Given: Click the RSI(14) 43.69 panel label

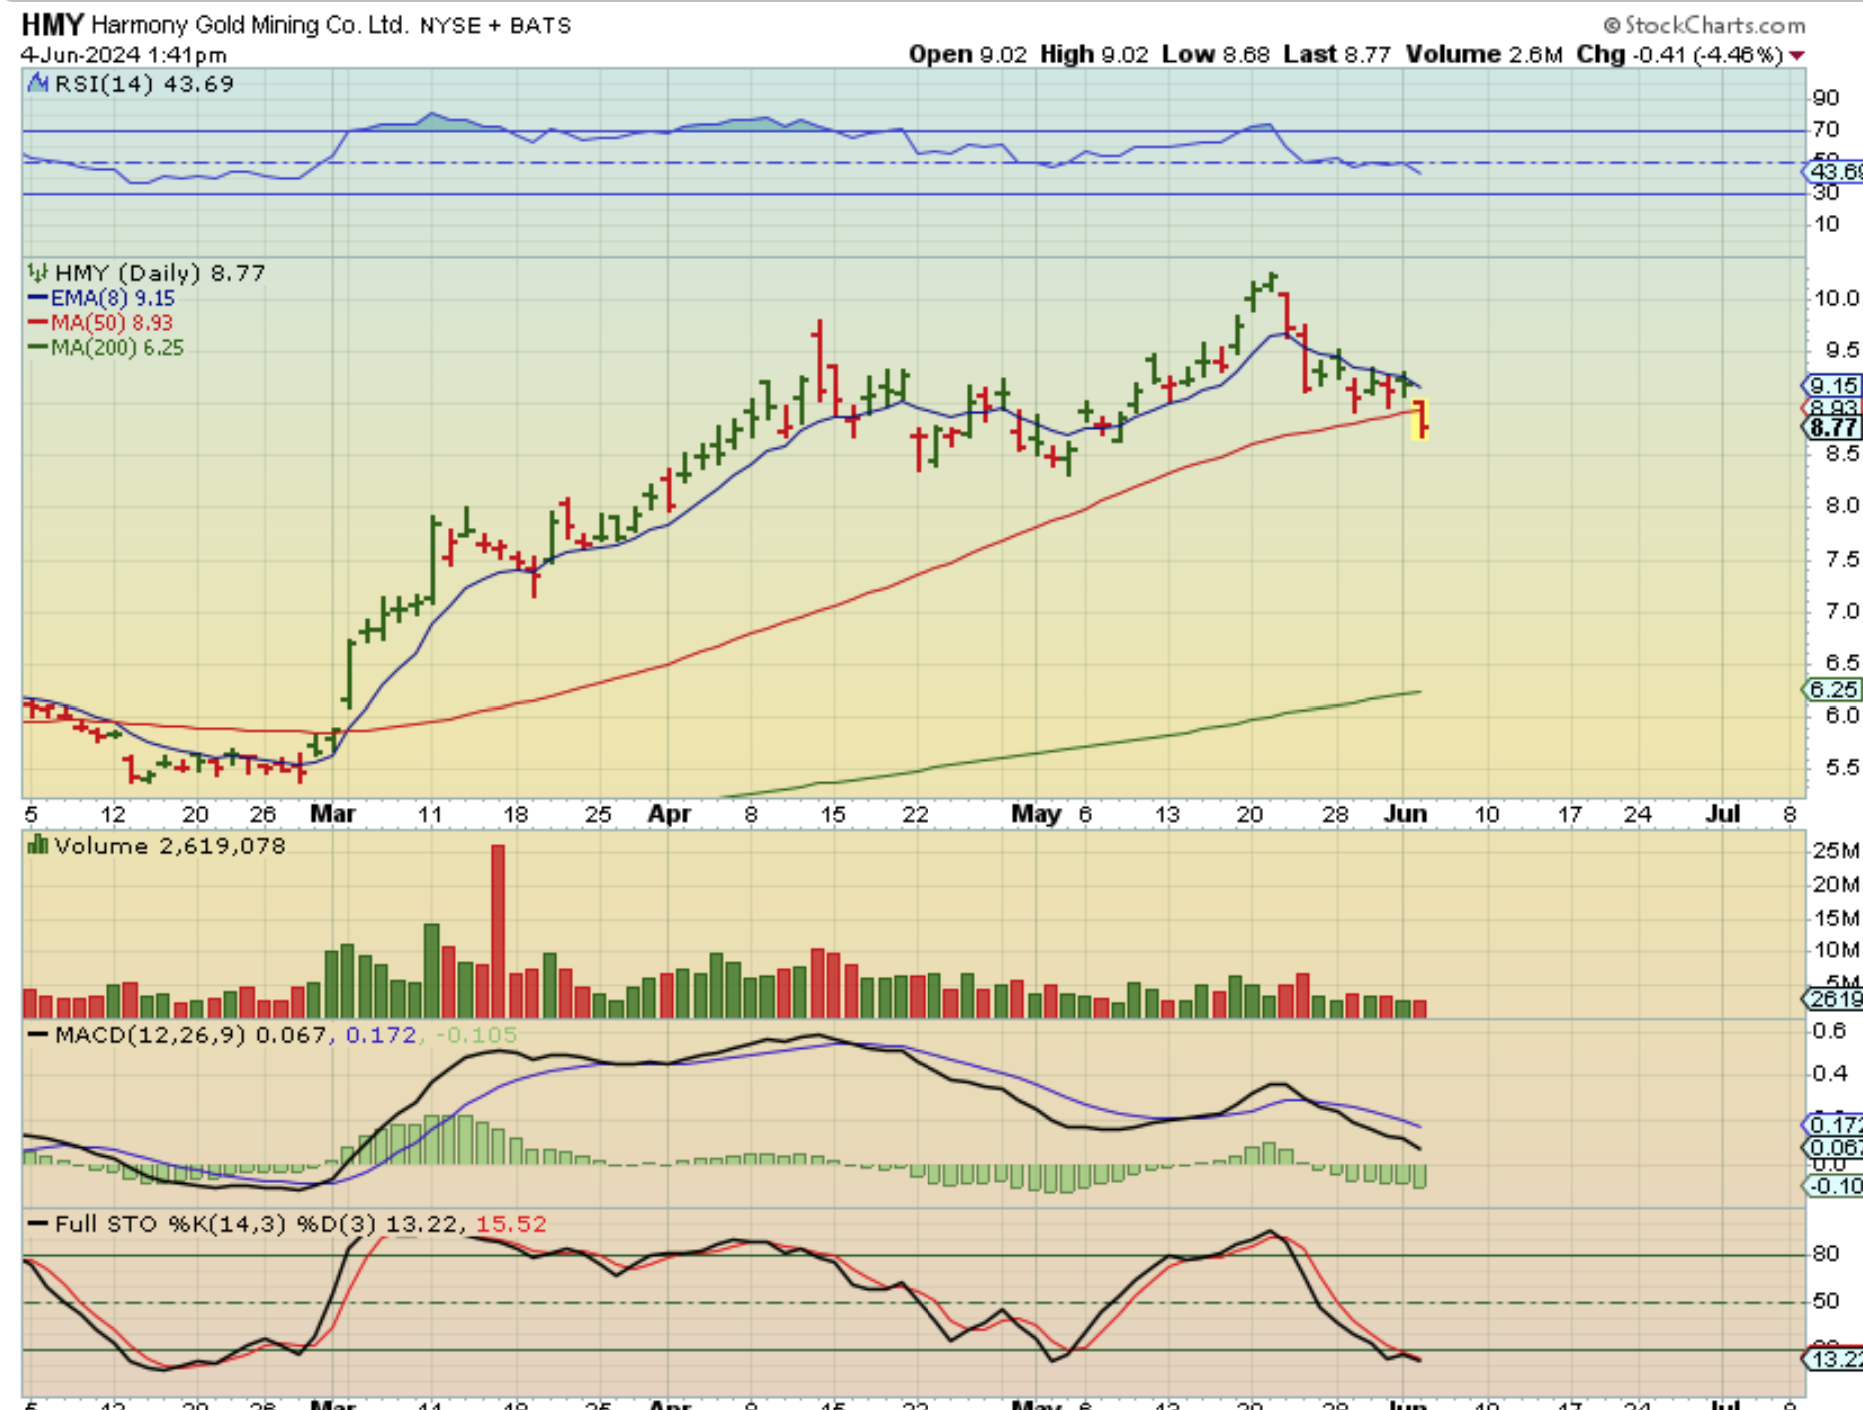Looking at the screenshot, I should (144, 84).
